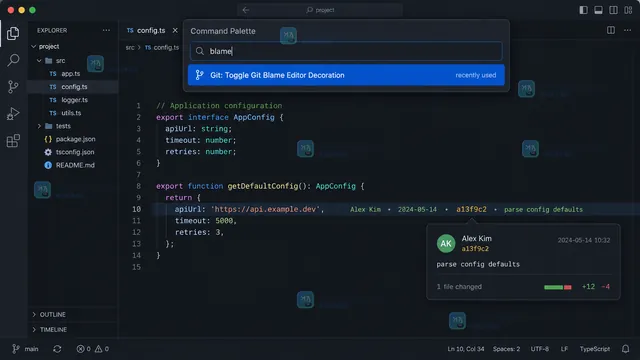Screen dimensions: 640x360
Task: Run Git: Toggle Git Blame Editor Decoration
Action: pos(346,75)
